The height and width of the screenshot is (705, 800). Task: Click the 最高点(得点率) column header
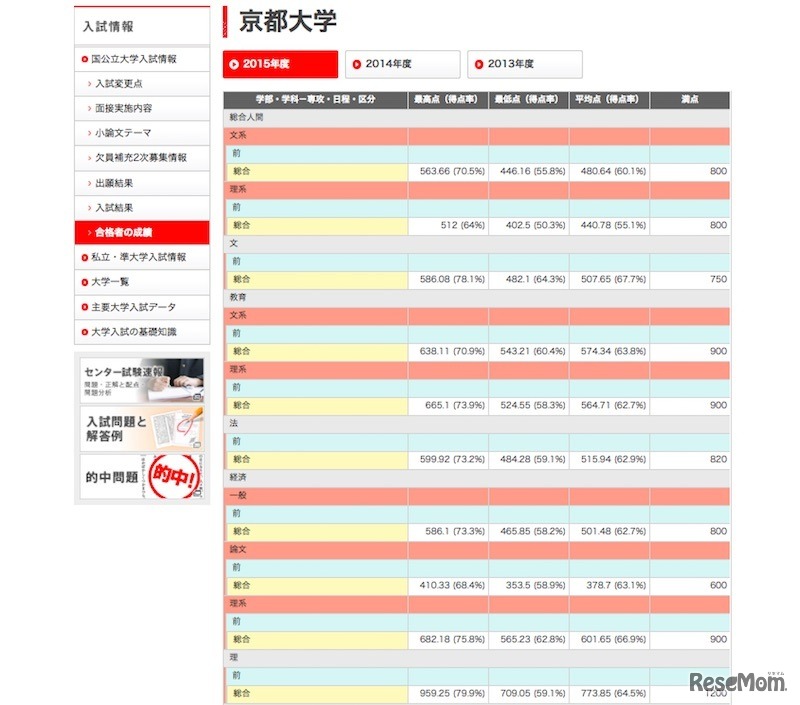pos(448,99)
